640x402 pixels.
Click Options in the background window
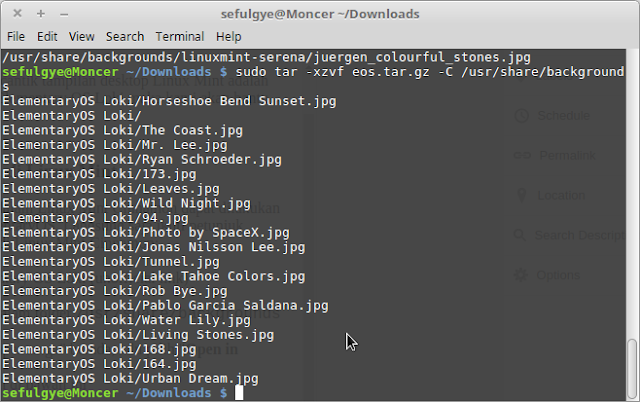click(x=558, y=275)
